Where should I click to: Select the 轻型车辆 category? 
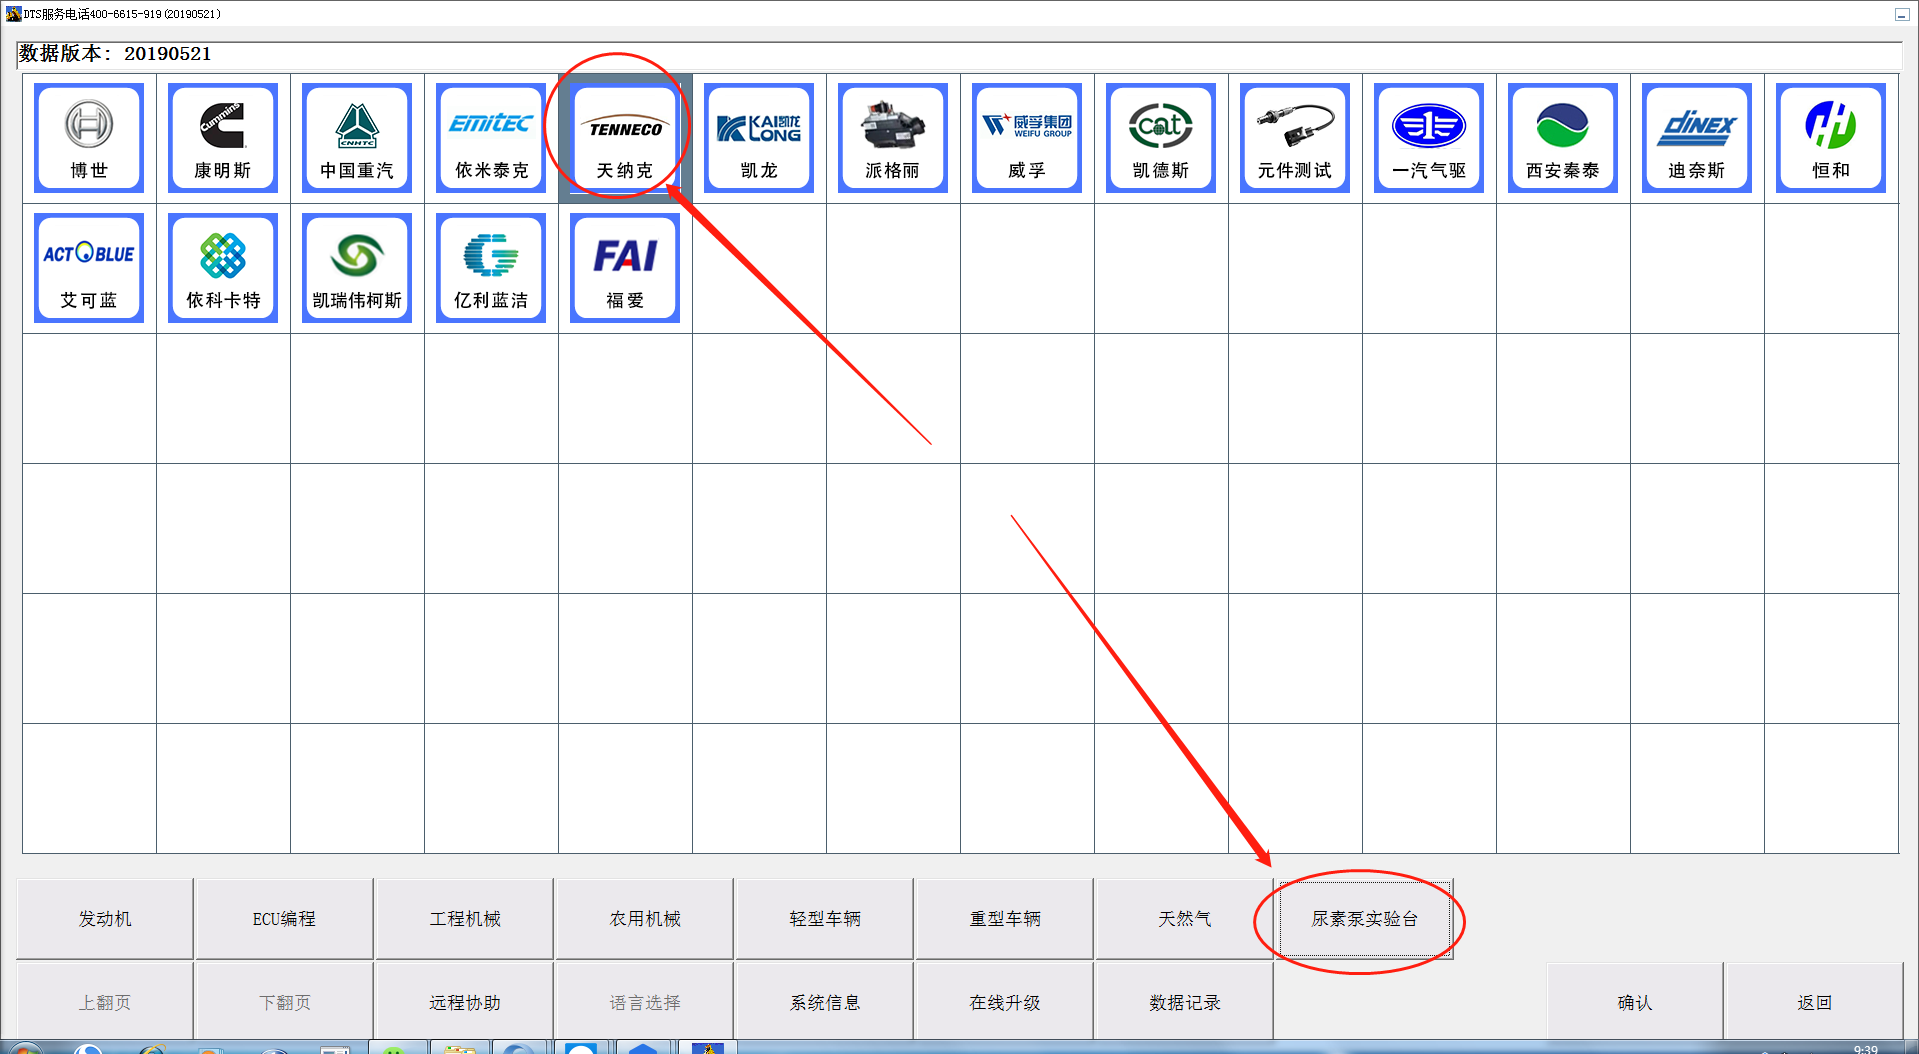pyautogui.click(x=825, y=918)
